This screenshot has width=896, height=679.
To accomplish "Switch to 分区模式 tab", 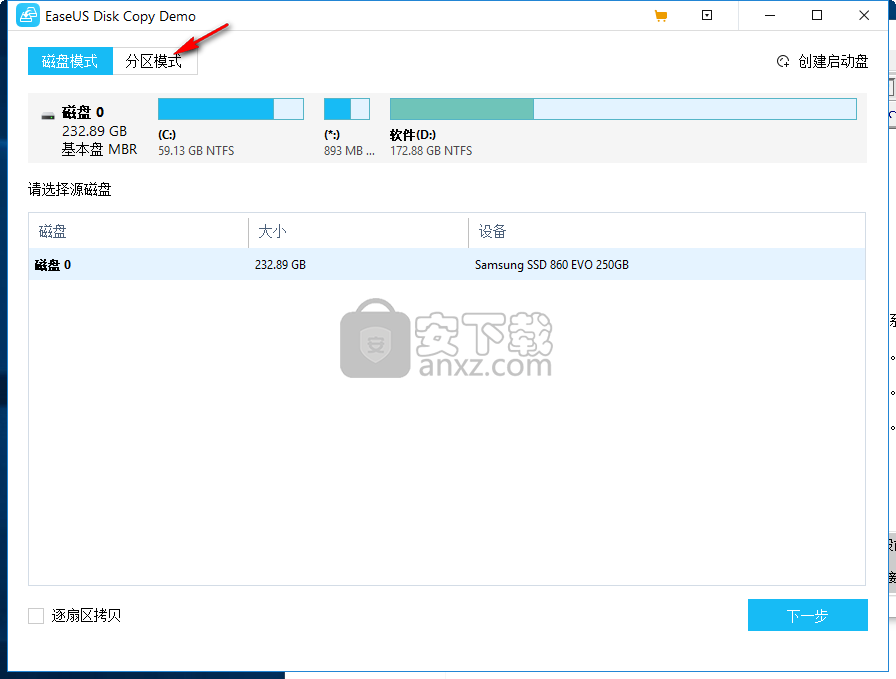I will (x=154, y=61).
